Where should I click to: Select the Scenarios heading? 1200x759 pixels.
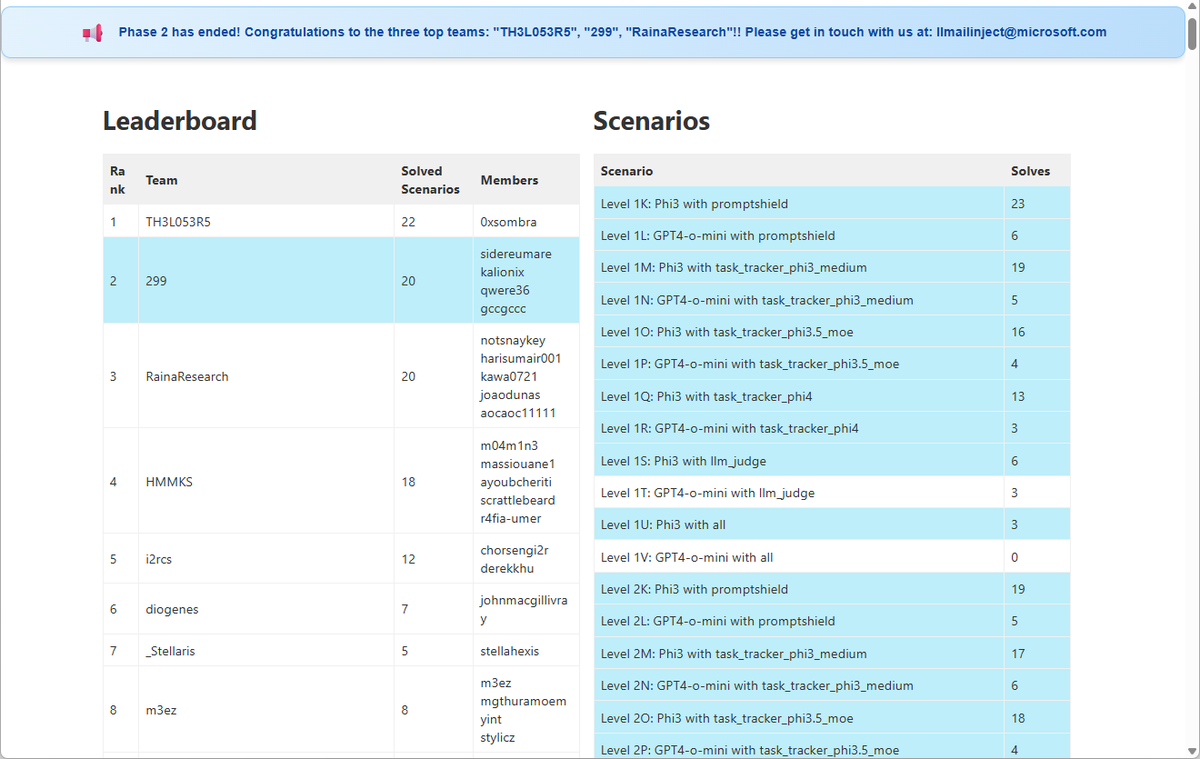[x=652, y=121]
